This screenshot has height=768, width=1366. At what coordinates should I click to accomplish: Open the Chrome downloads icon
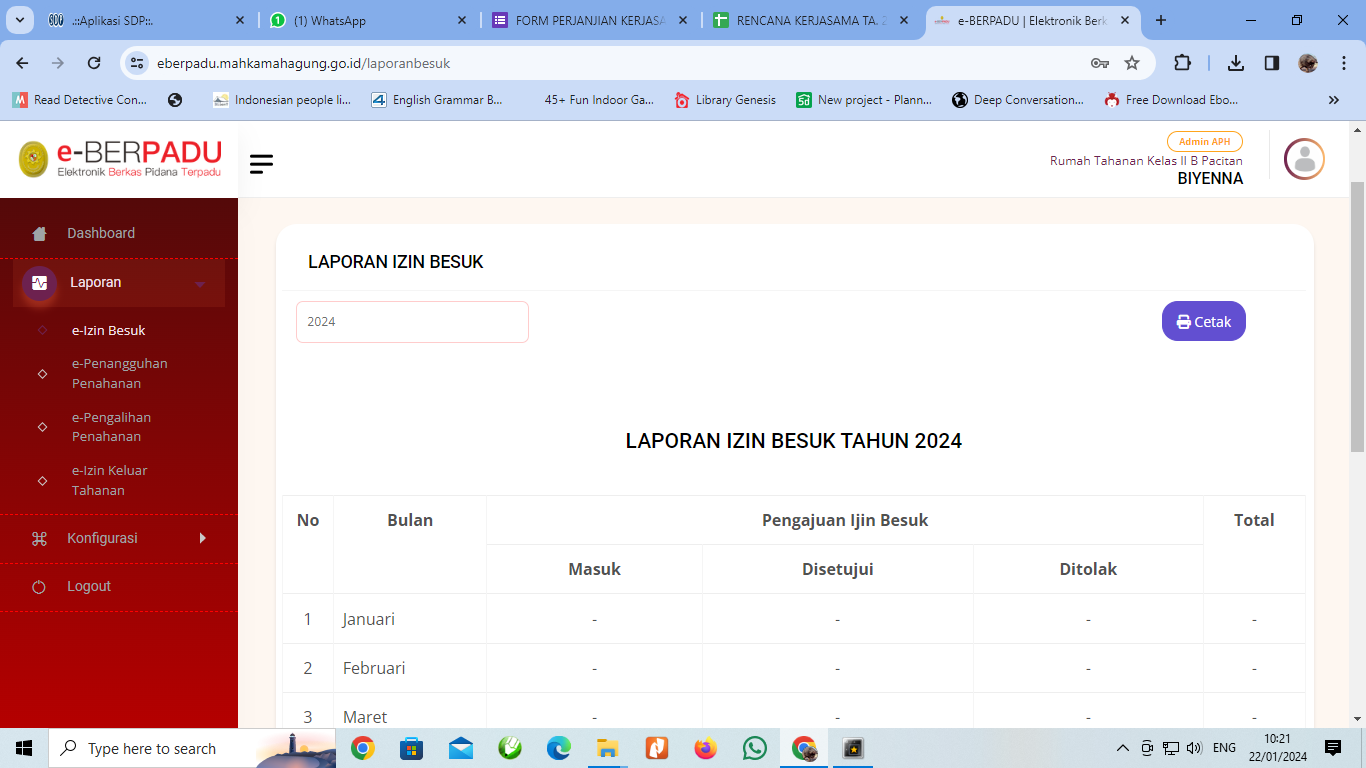click(x=1236, y=63)
